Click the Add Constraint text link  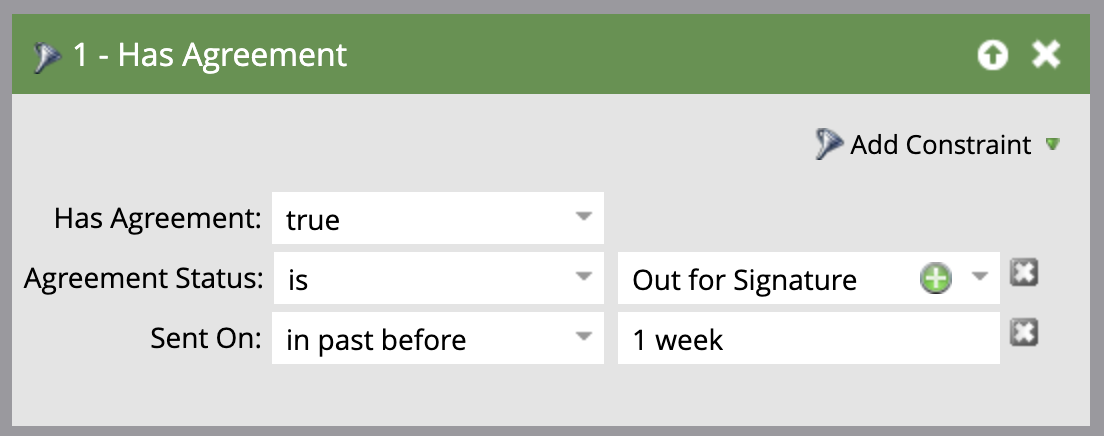(940, 145)
